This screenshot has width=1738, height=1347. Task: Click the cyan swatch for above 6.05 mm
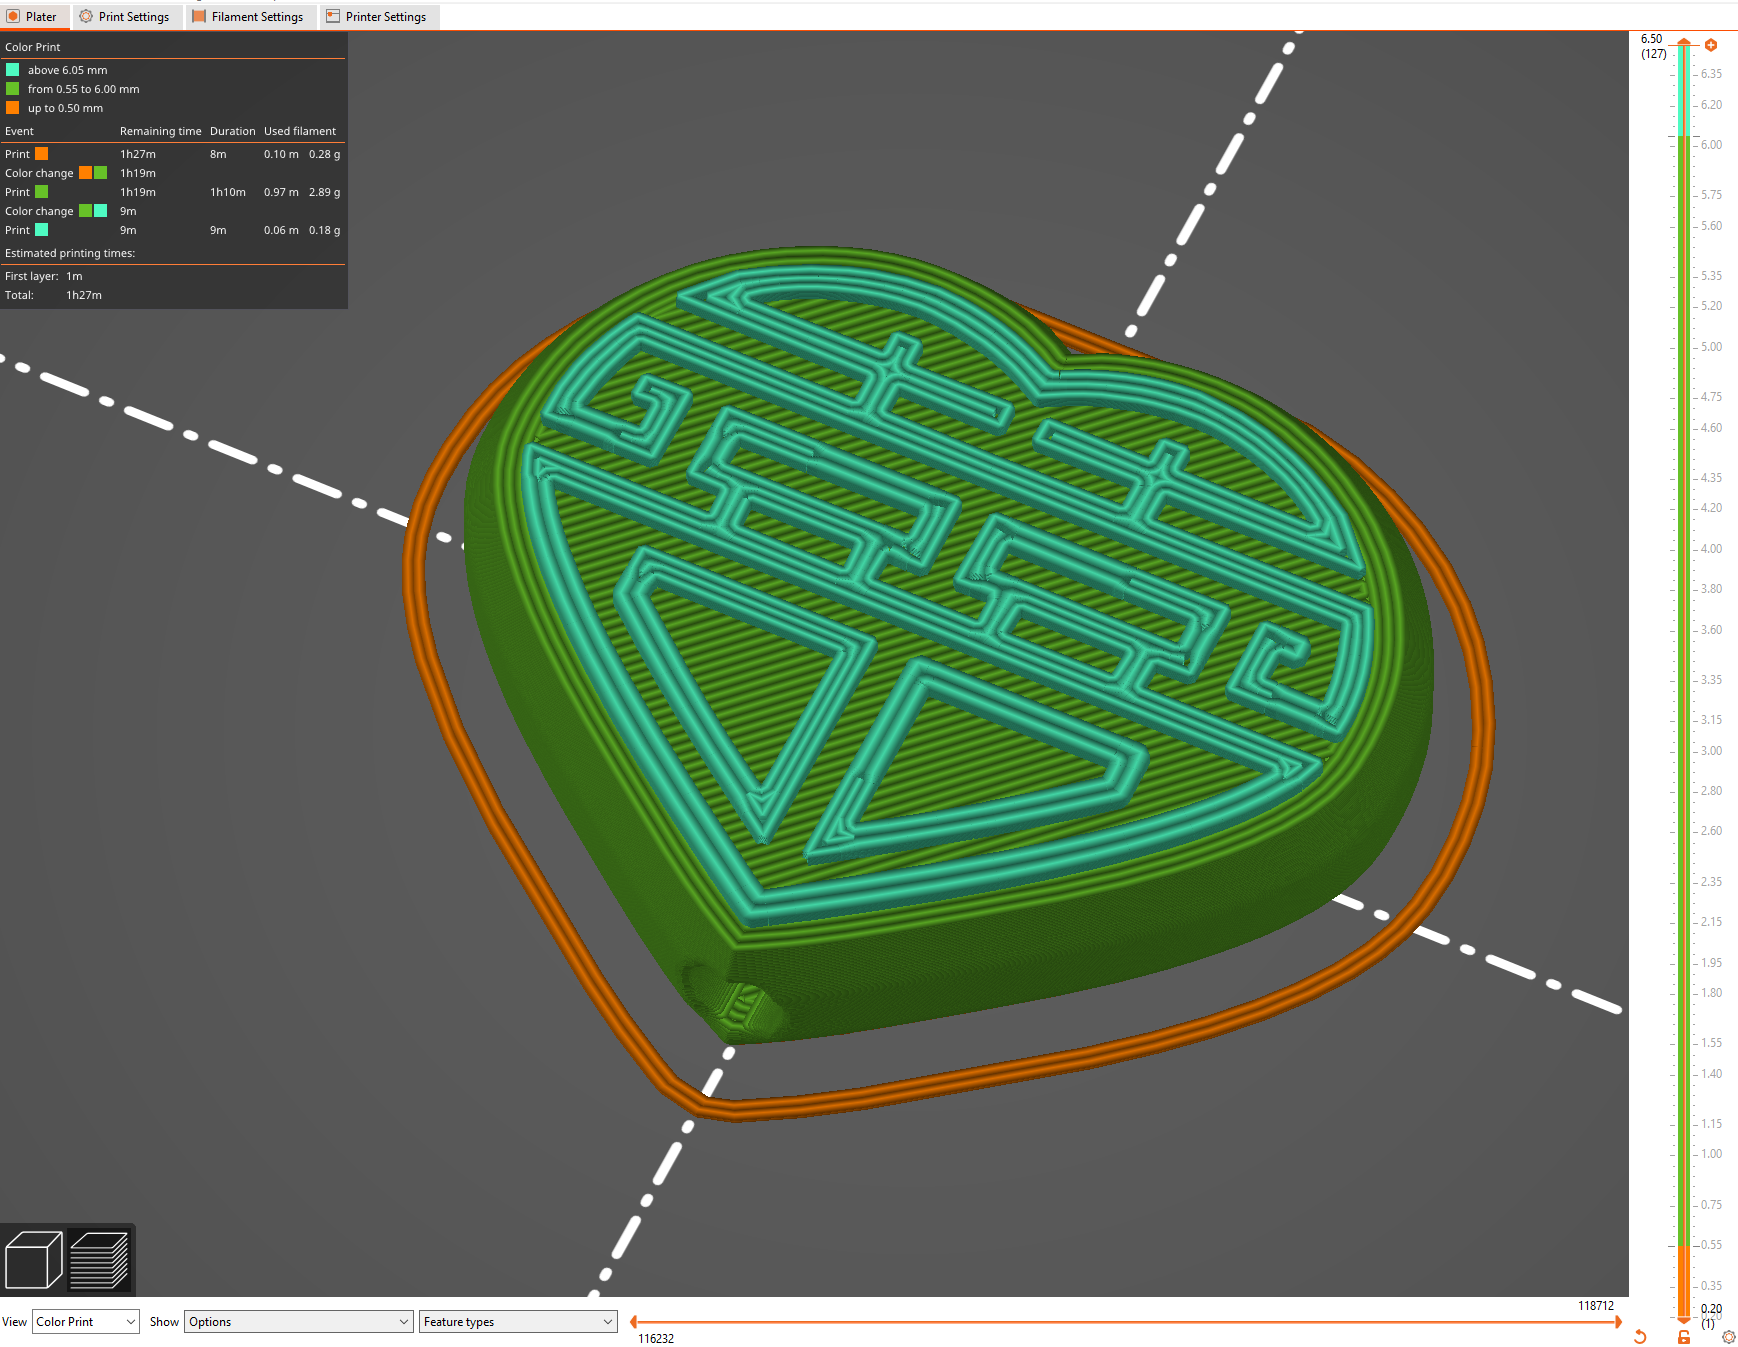13,70
